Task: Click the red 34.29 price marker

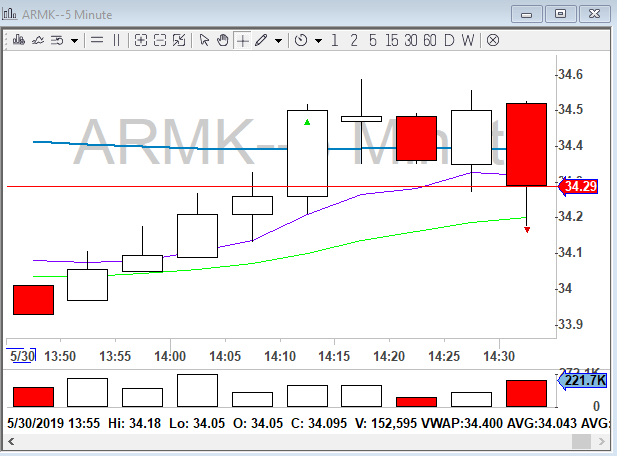Action: point(578,186)
